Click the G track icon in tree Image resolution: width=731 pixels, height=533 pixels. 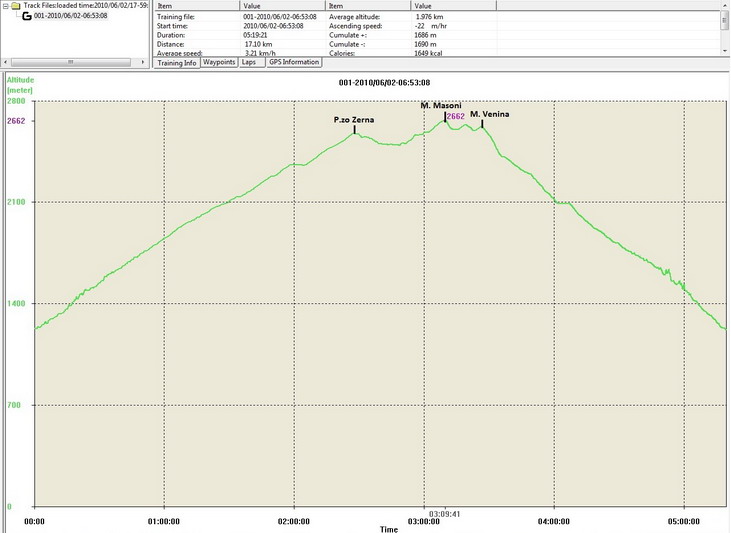[x=26, y=16]
